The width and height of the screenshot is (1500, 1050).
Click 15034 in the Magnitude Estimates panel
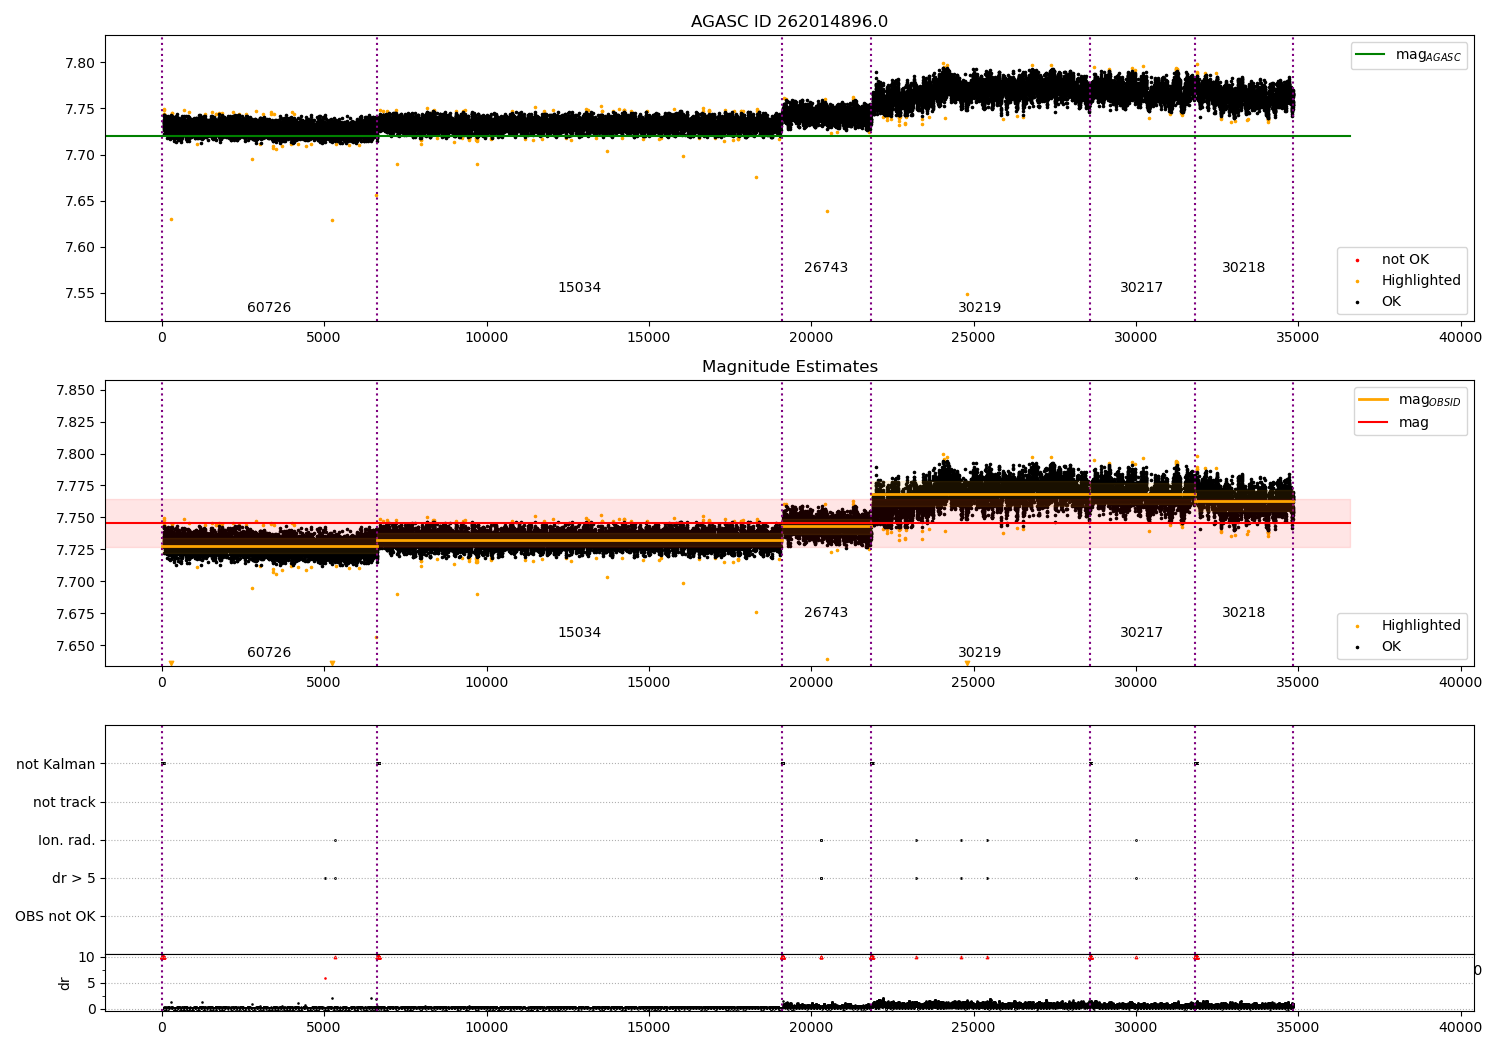pos(579,633)
